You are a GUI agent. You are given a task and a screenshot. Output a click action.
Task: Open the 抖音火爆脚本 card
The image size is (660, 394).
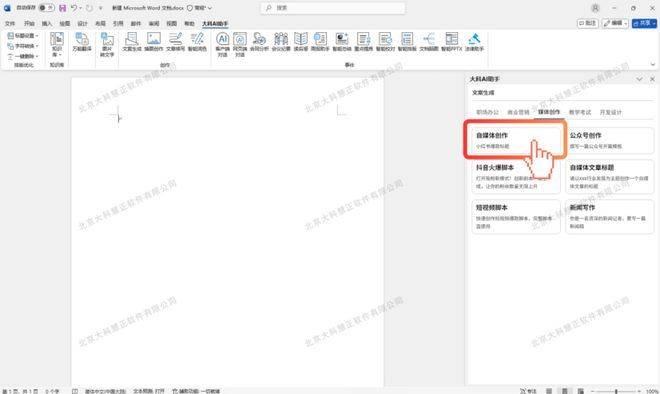[515, 176]
